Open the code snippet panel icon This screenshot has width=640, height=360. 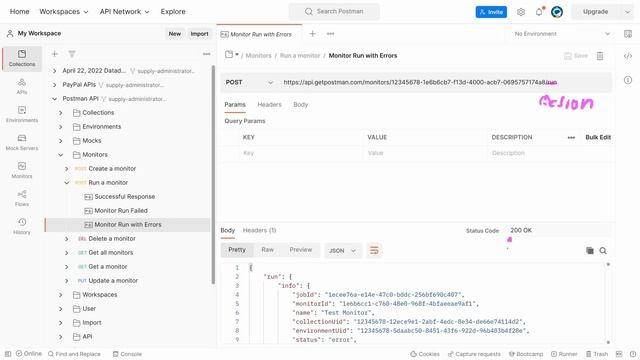628,56
